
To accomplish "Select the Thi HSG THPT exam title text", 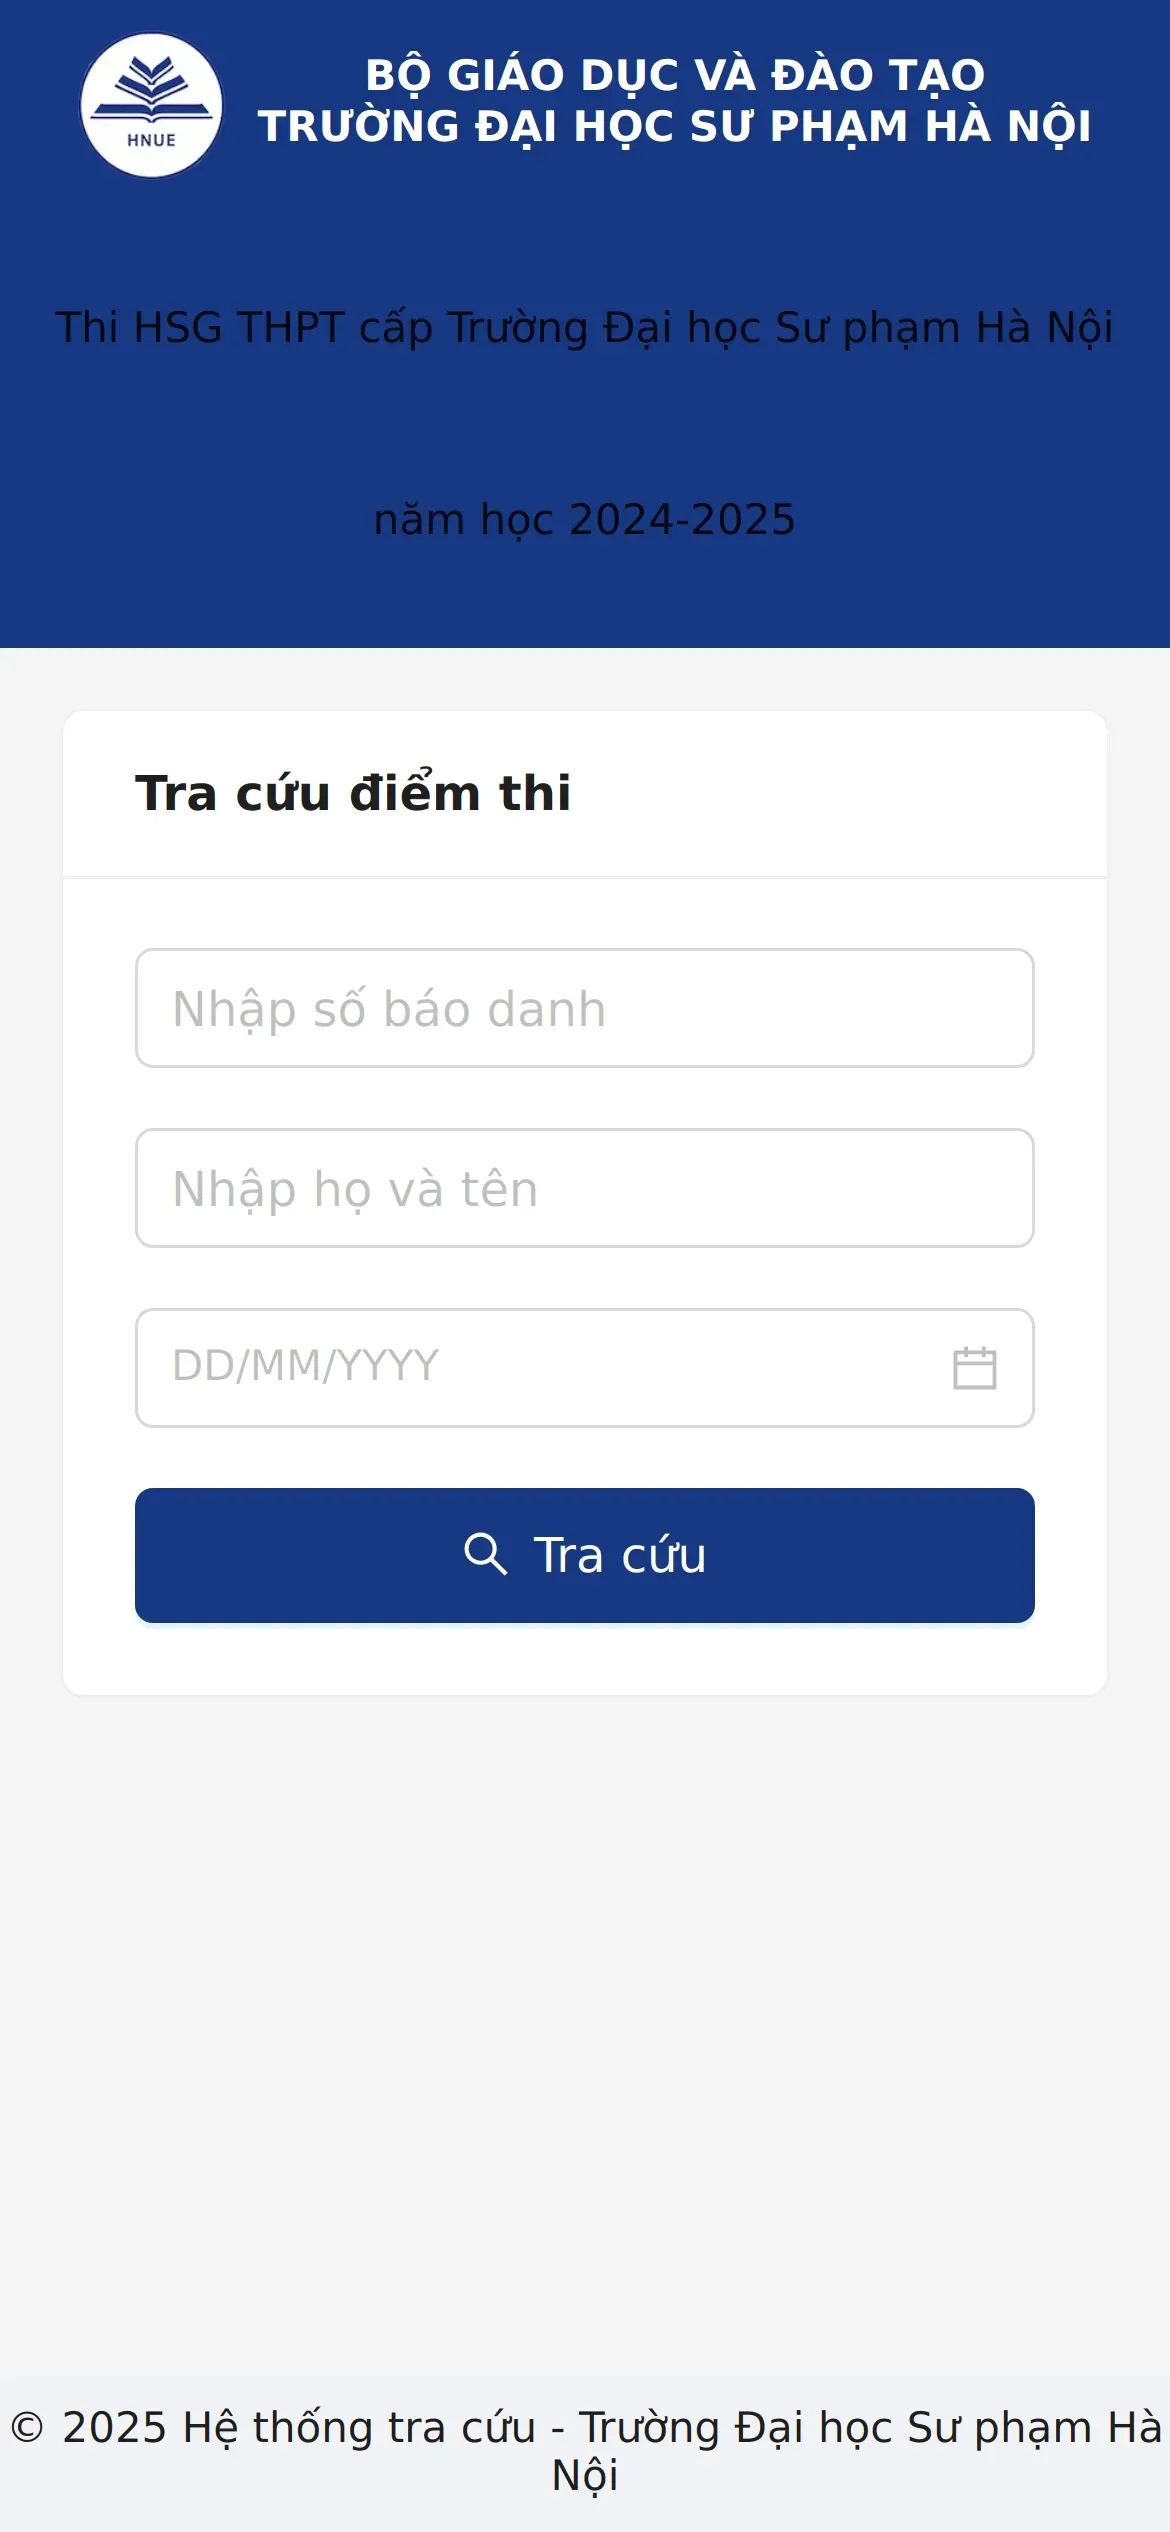I will click(x=584, y=328).
